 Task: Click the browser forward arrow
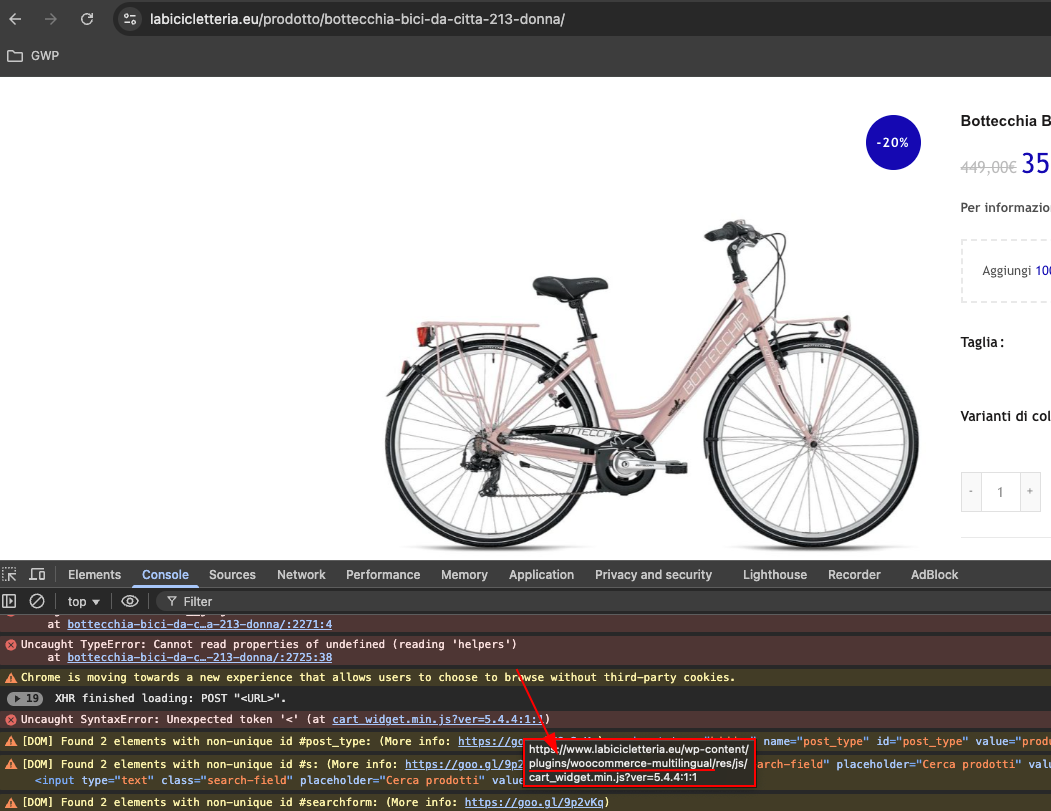(51, 19)
